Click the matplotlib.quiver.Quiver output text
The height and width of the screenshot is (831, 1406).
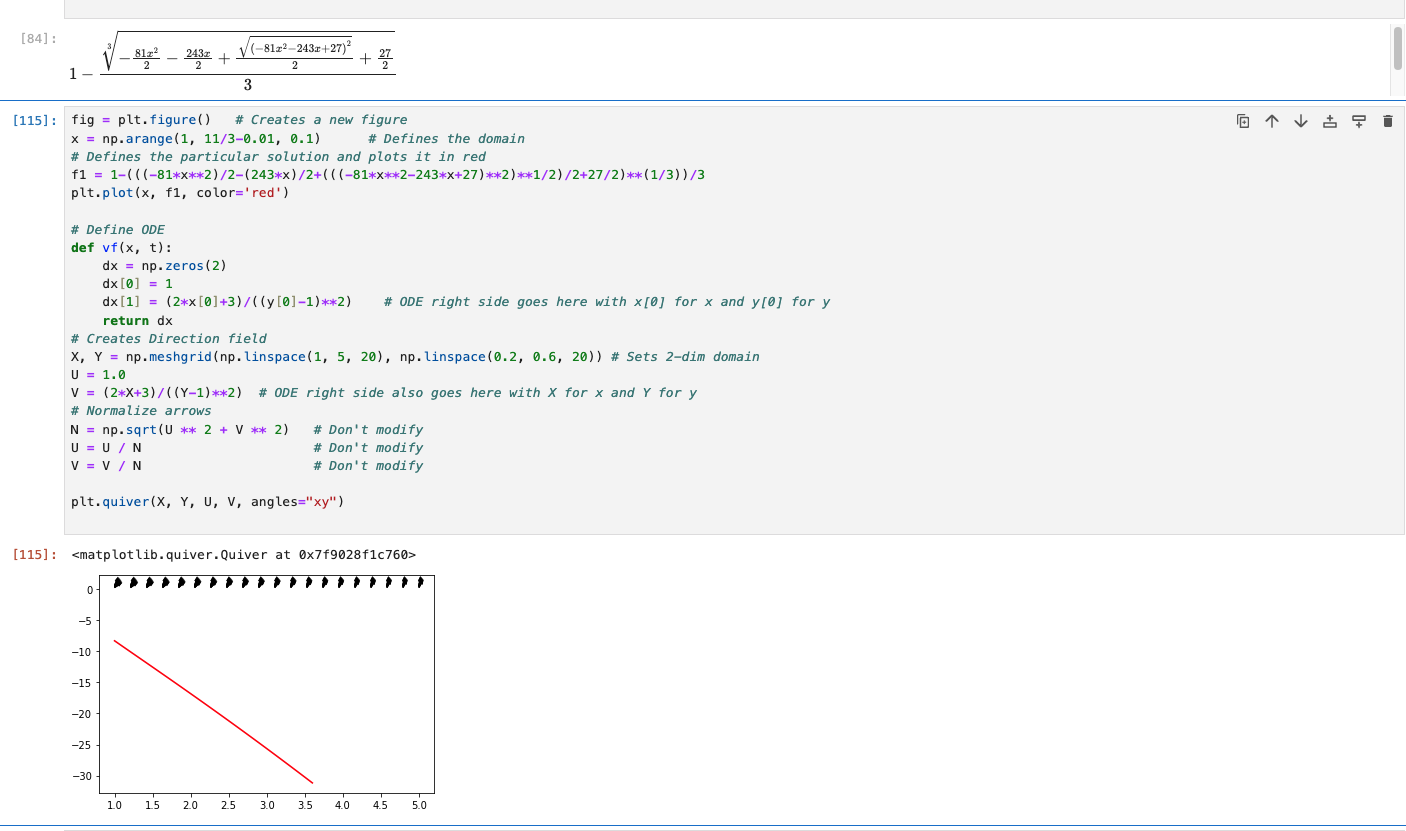click(240, 553)
